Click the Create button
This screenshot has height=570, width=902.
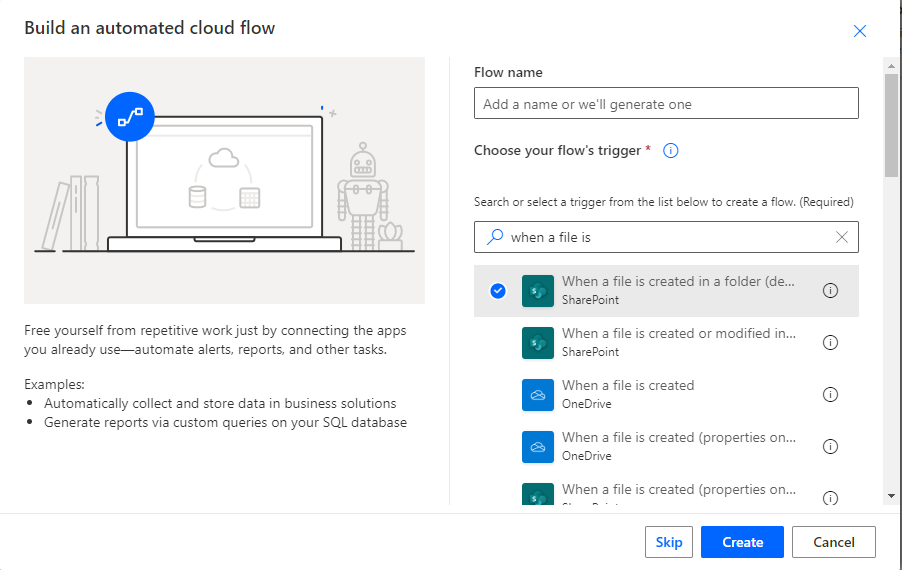point(742,542)
